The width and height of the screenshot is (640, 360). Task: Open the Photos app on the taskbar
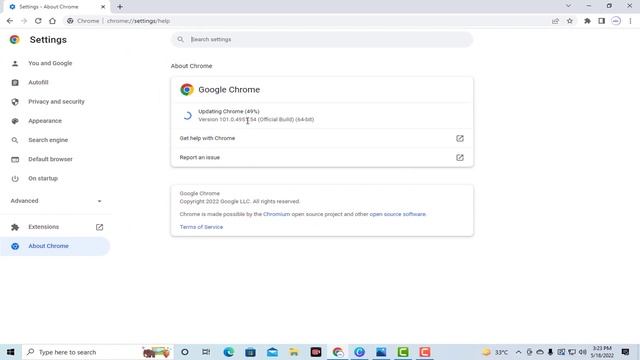pos(381,352)
